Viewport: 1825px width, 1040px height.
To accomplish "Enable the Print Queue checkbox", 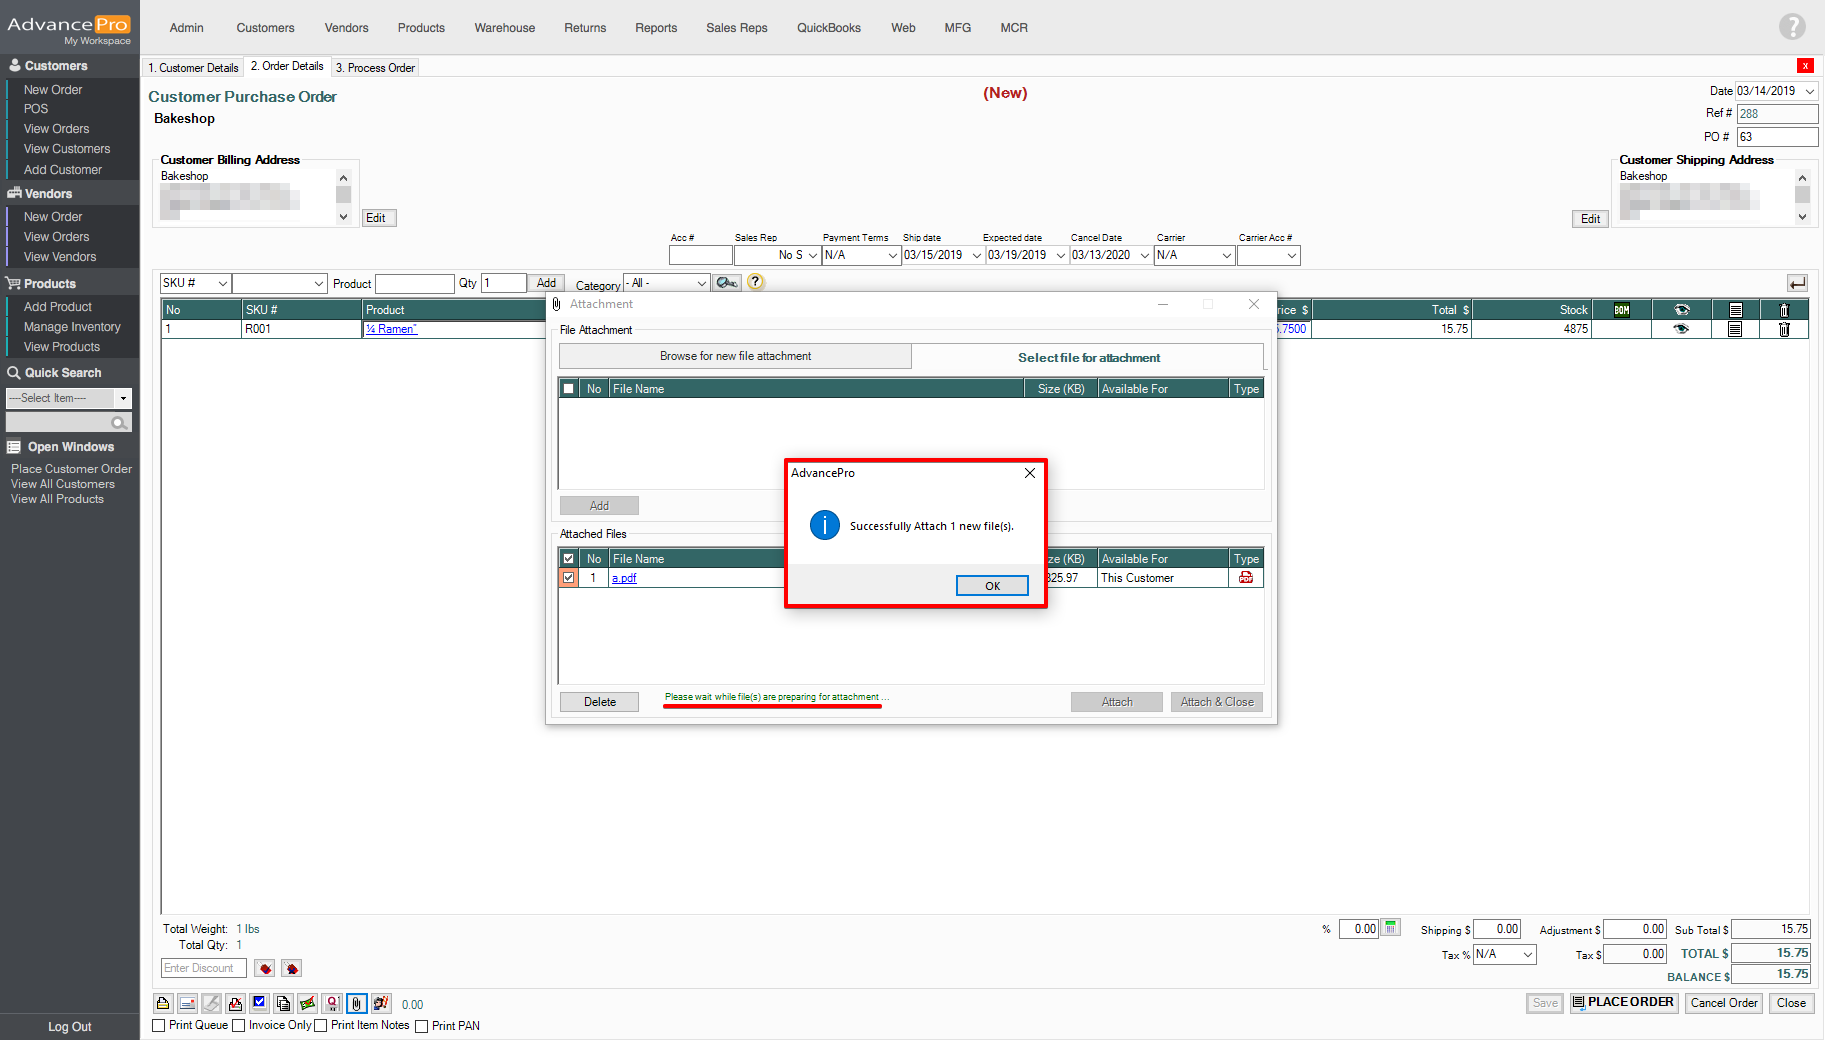I will [159, 1025].
